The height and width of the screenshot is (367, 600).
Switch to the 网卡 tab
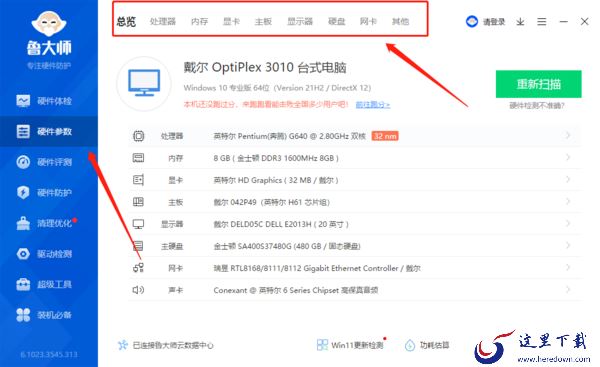pos(368,21)
